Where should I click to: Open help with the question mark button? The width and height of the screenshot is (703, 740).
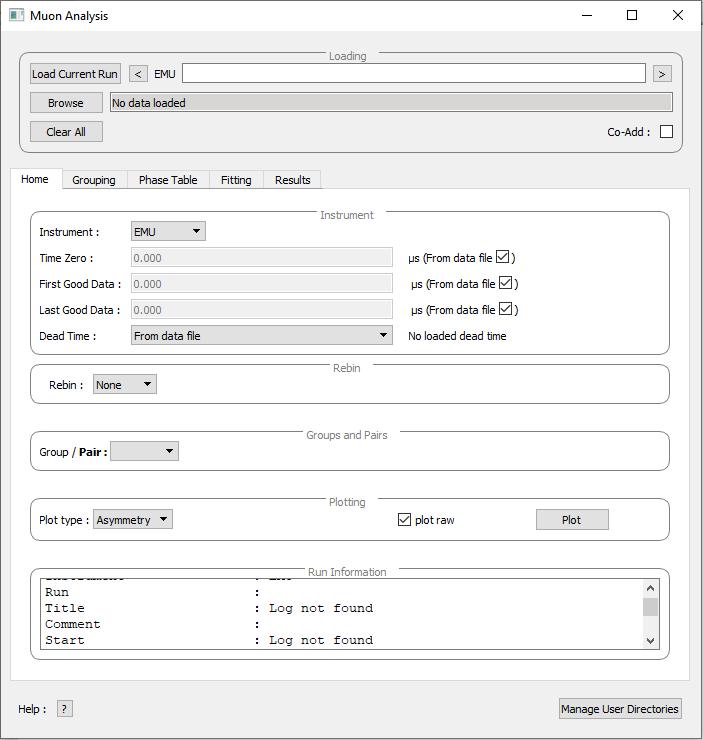(x=65, y=709)
